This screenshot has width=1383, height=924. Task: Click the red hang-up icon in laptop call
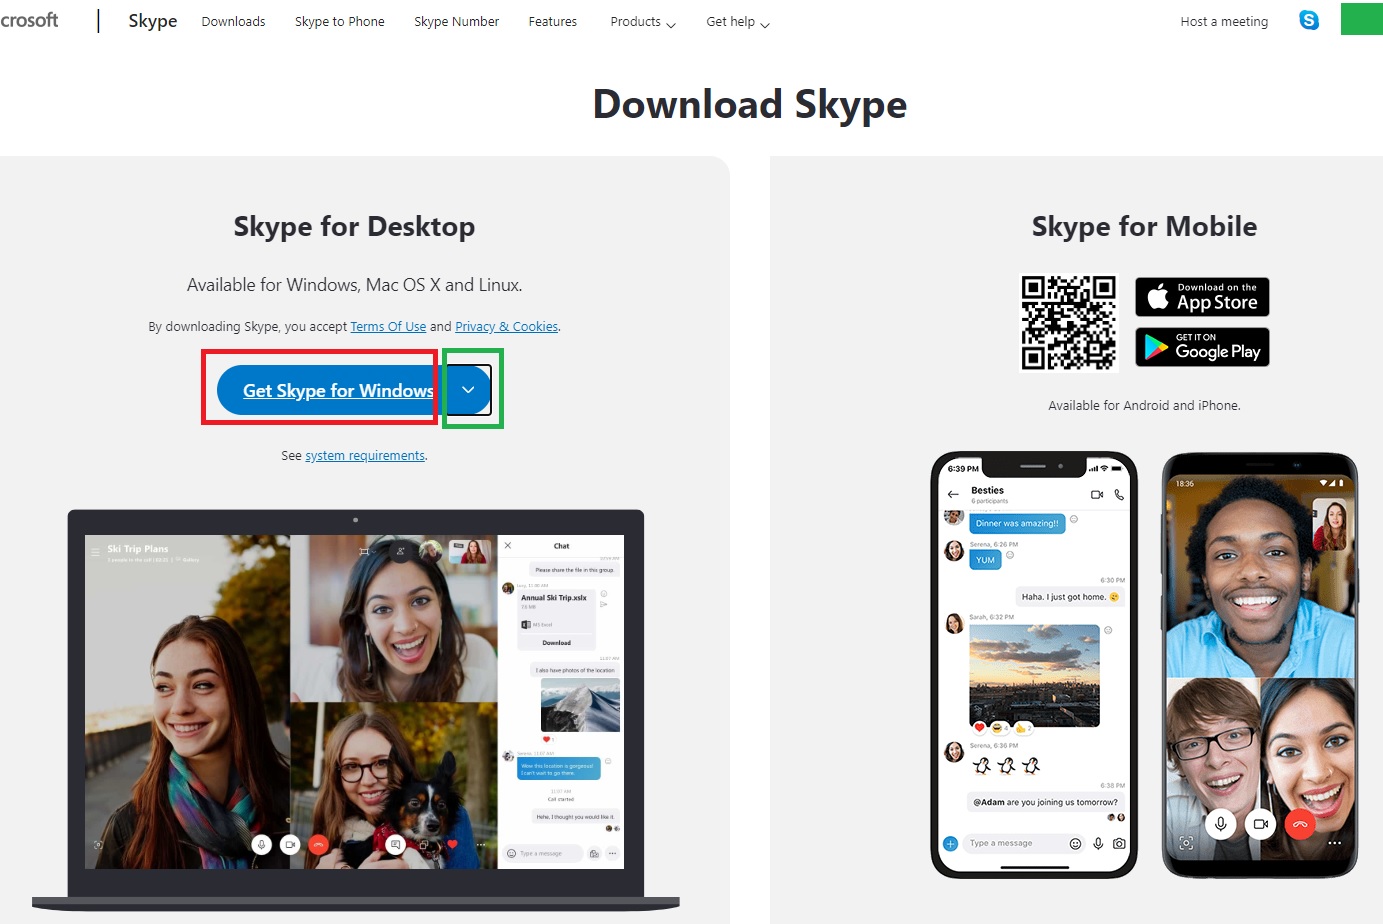point(319,844)
